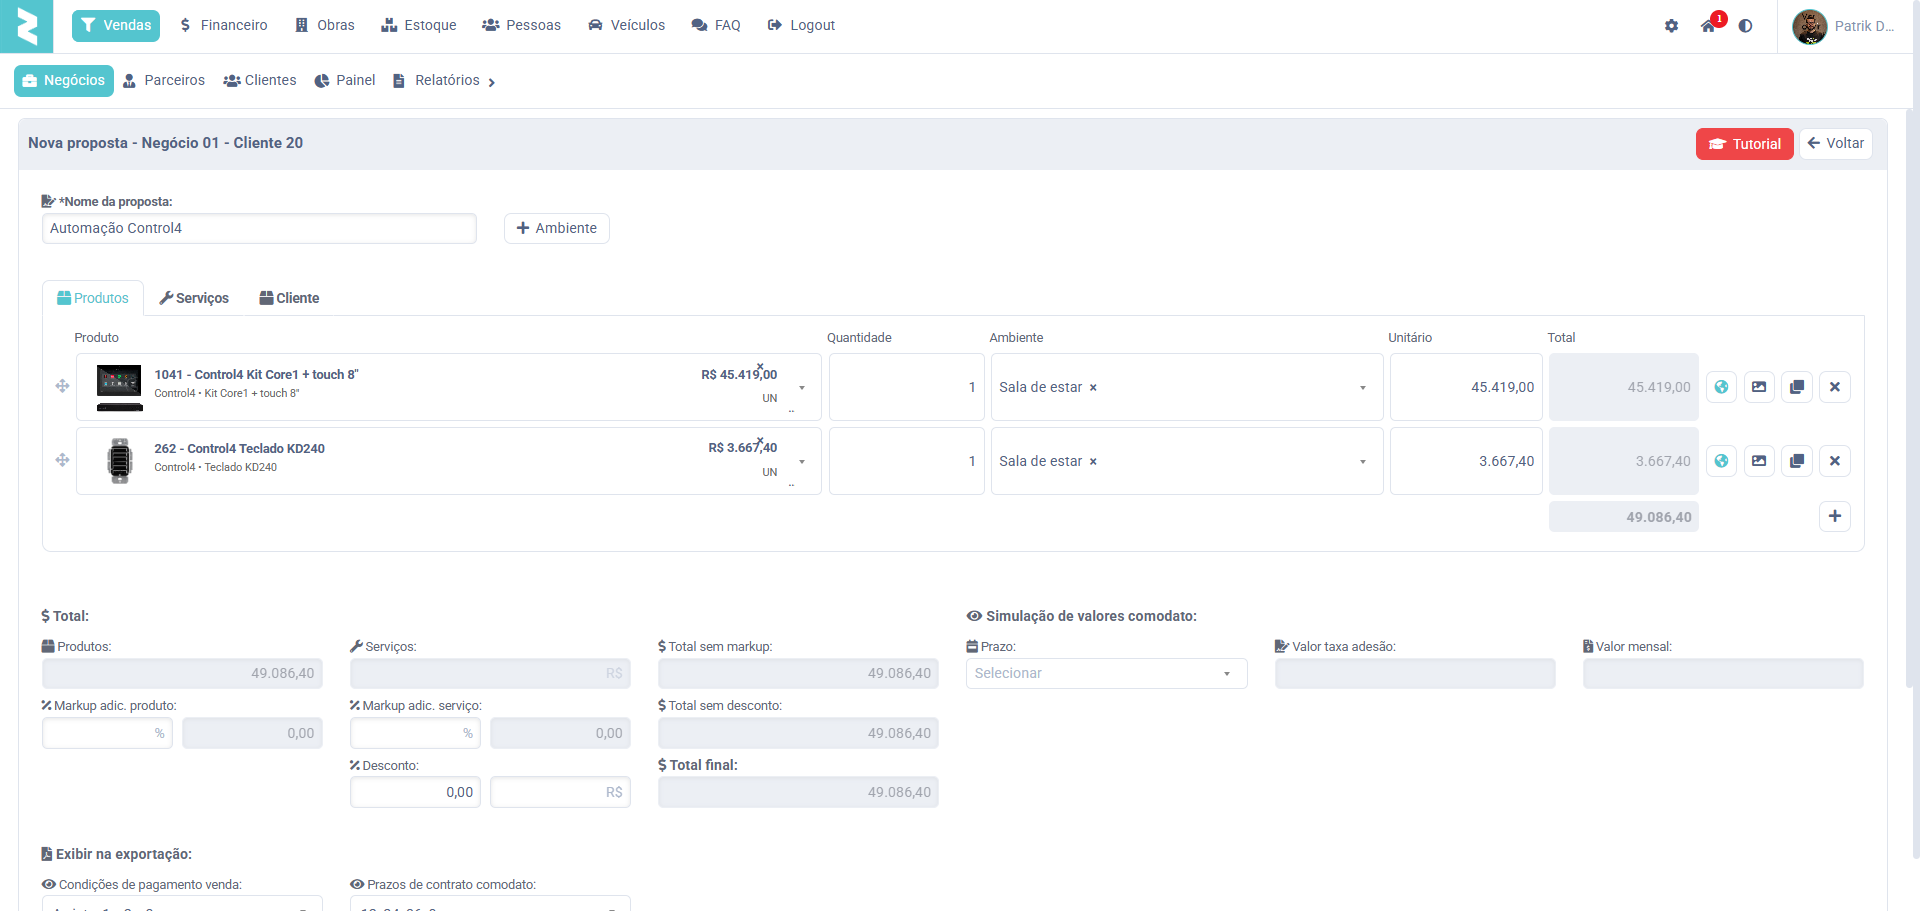The image size is (1920, 911).
Task: Click the Nome da proposta input field
Action: [x=259, y=228]
